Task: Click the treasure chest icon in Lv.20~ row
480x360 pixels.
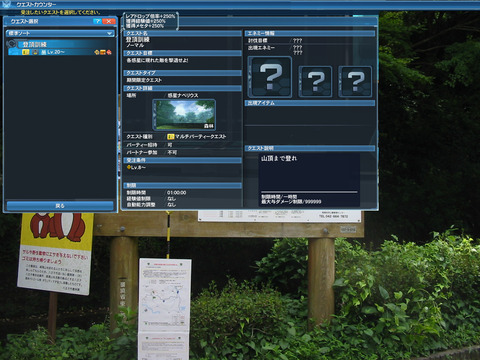Action: (x=103, y=52)
